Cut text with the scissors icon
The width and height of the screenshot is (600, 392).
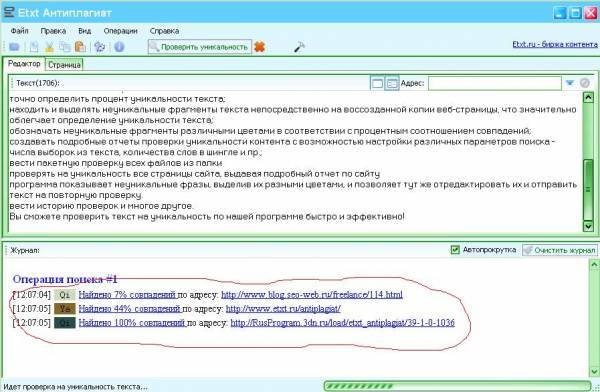[49, 47]
